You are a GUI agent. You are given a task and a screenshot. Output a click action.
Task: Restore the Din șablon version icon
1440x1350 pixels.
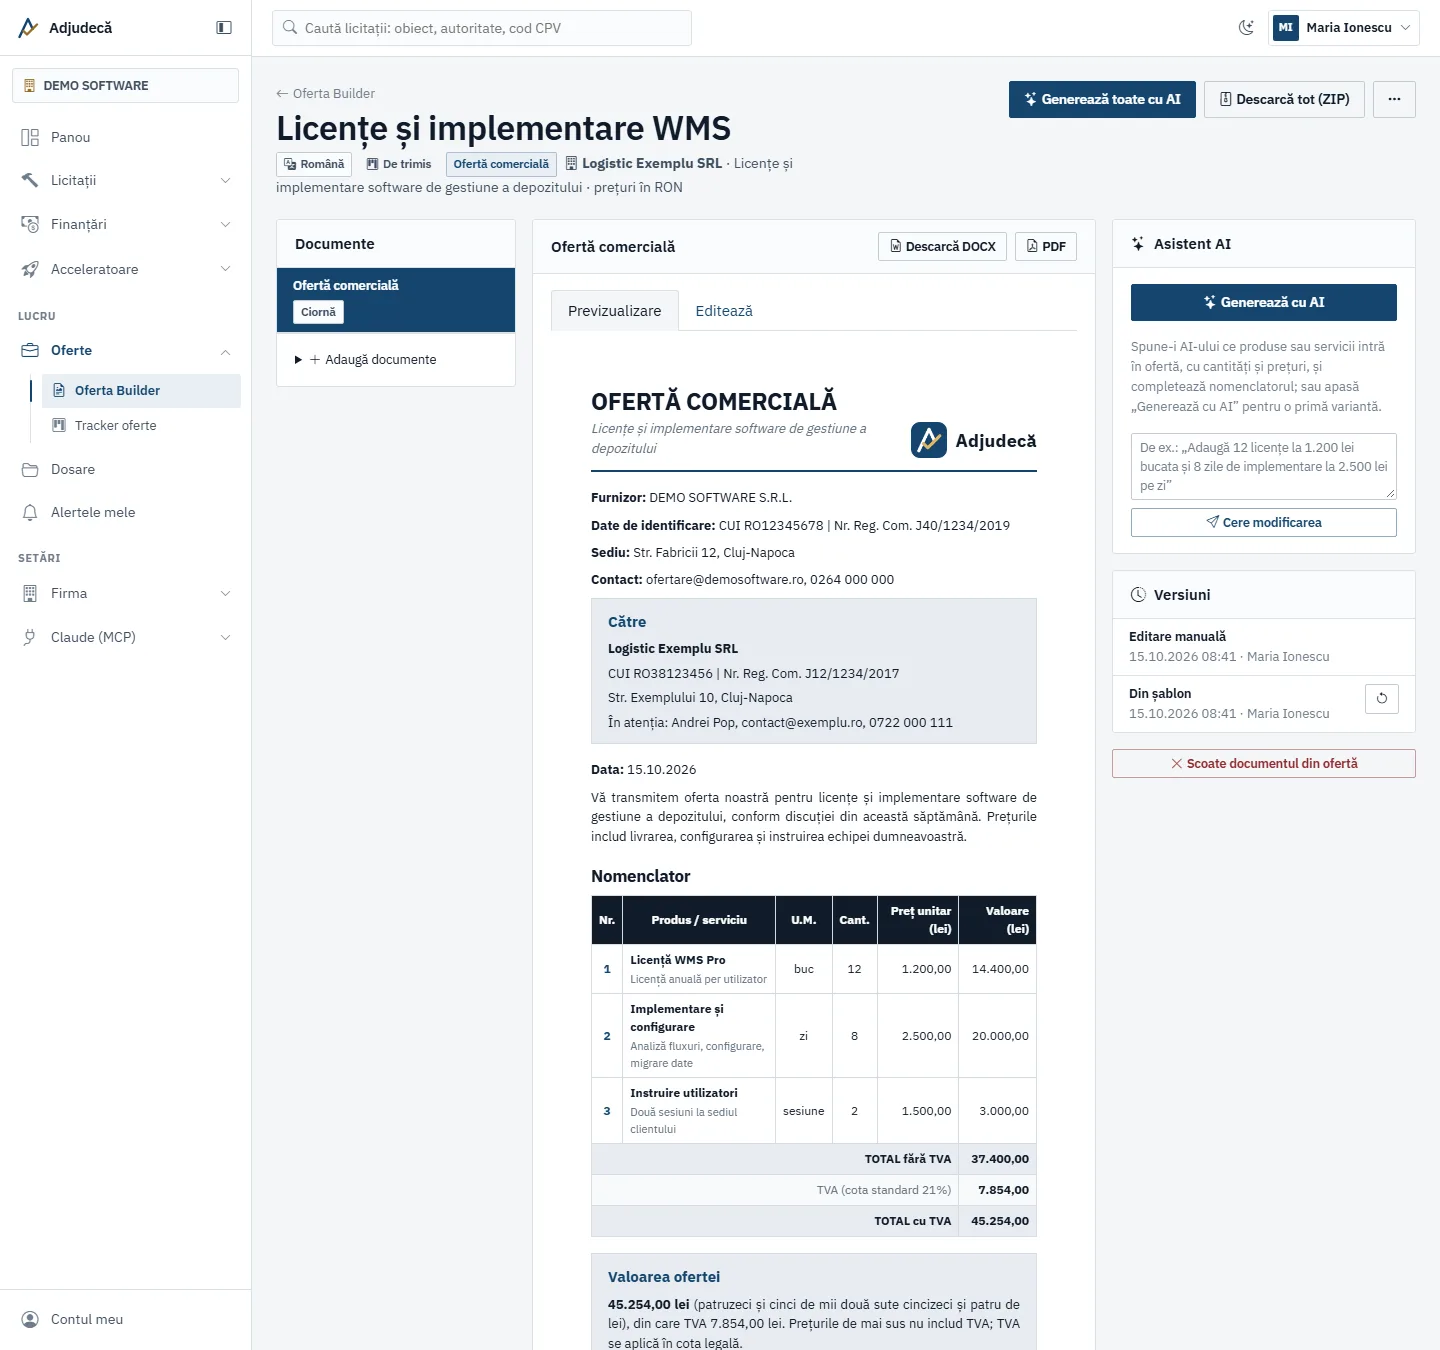pos(1382,698)
